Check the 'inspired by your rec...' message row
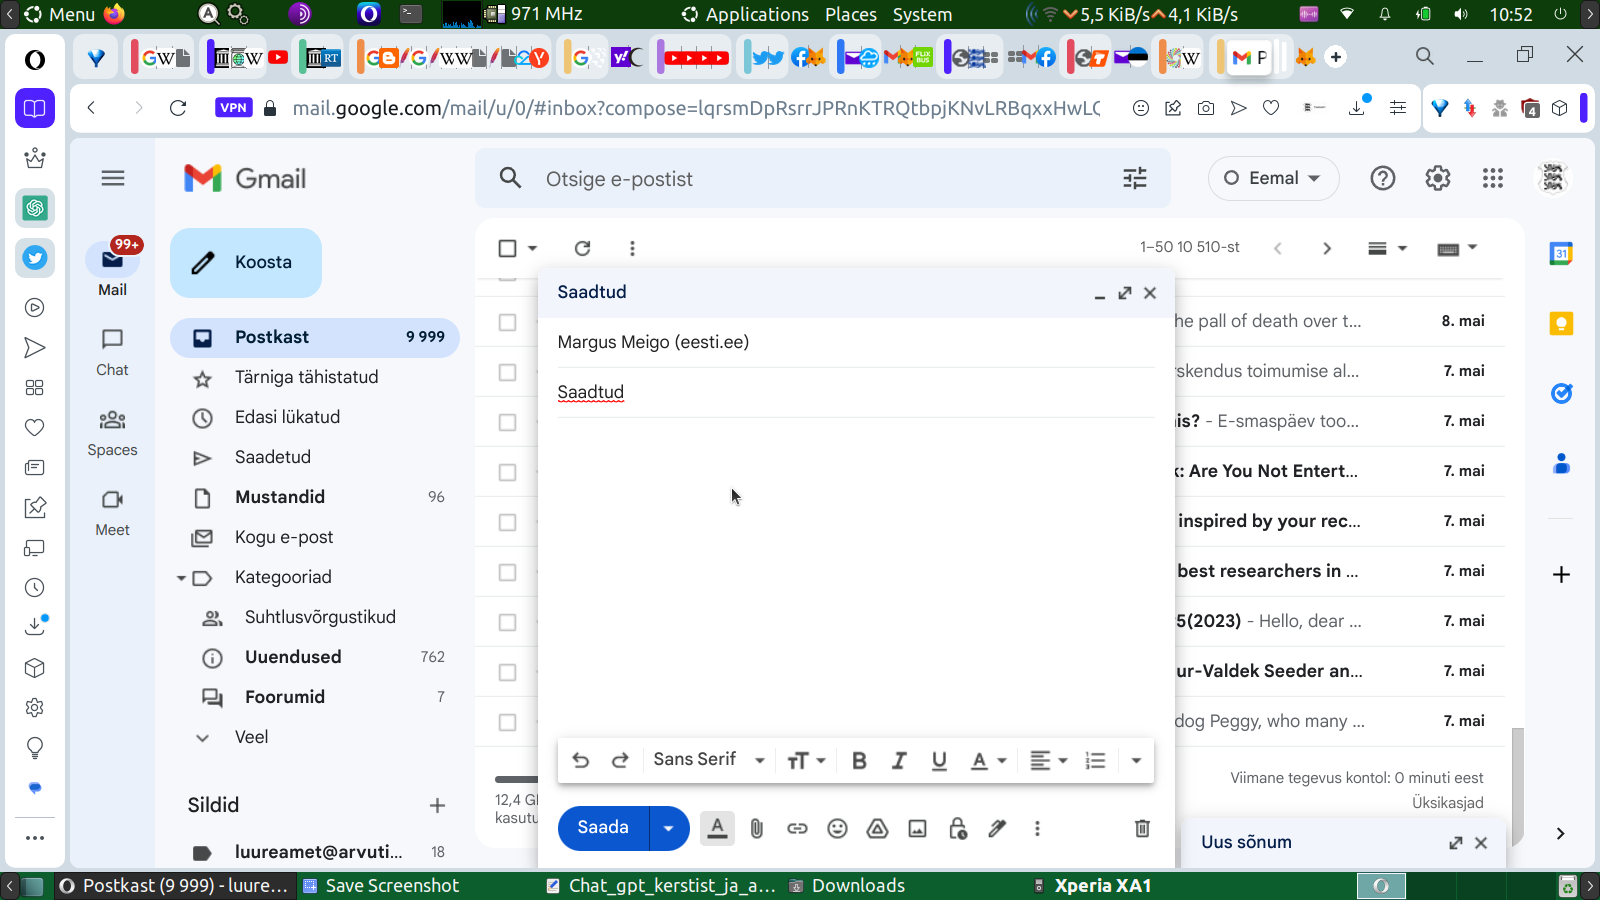1600x900 pixels. 508,522
